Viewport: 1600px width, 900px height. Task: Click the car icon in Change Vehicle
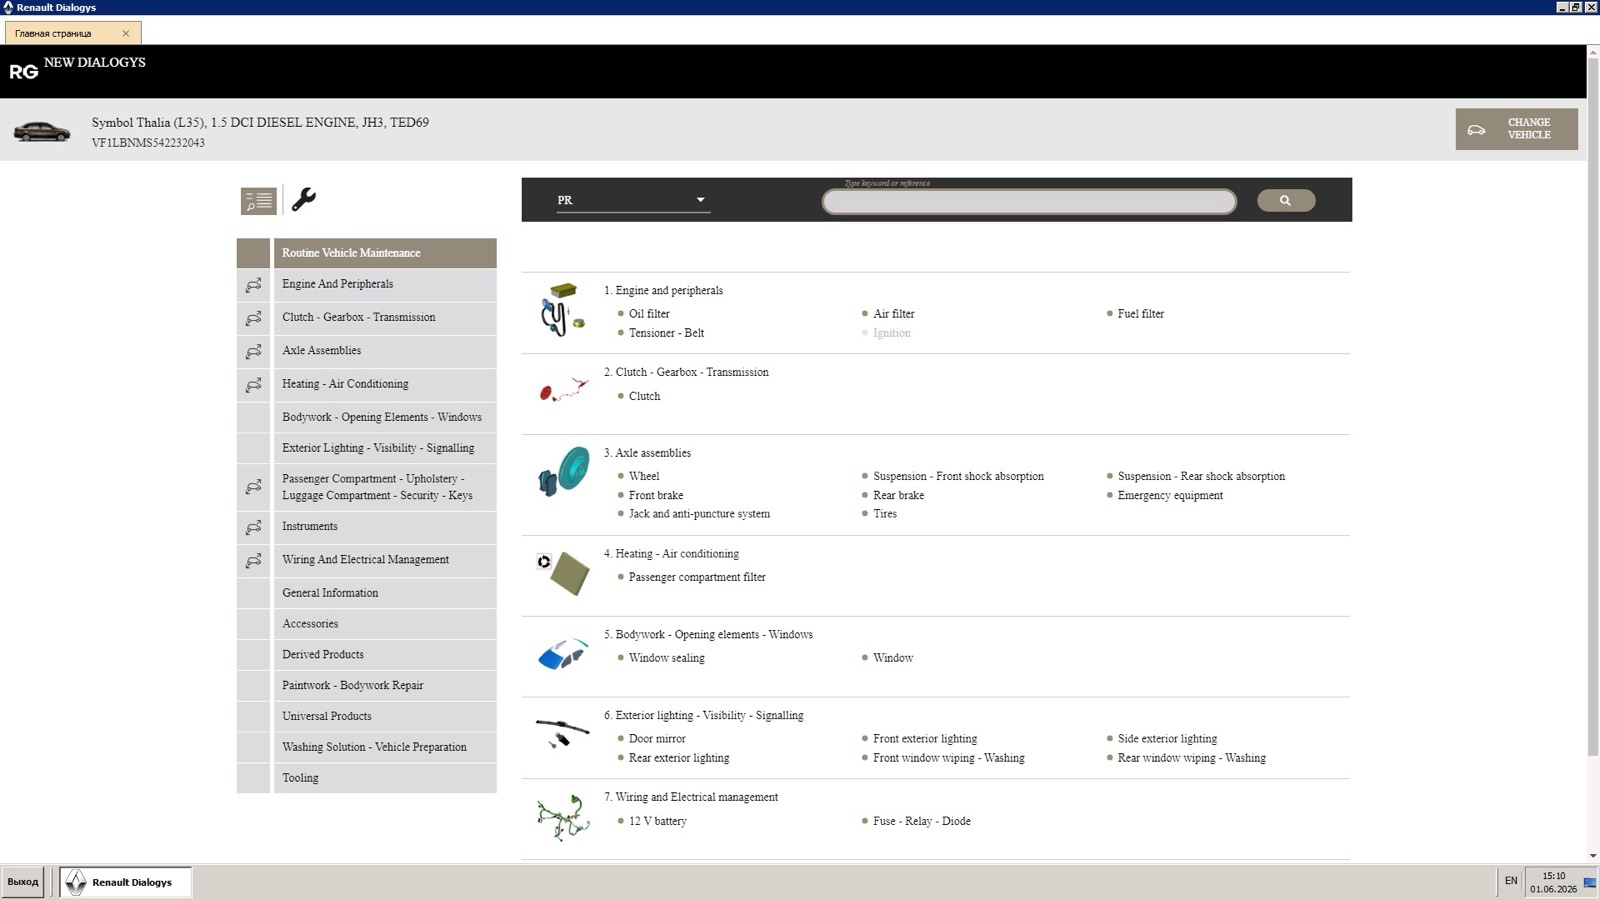pos(1476,130)
